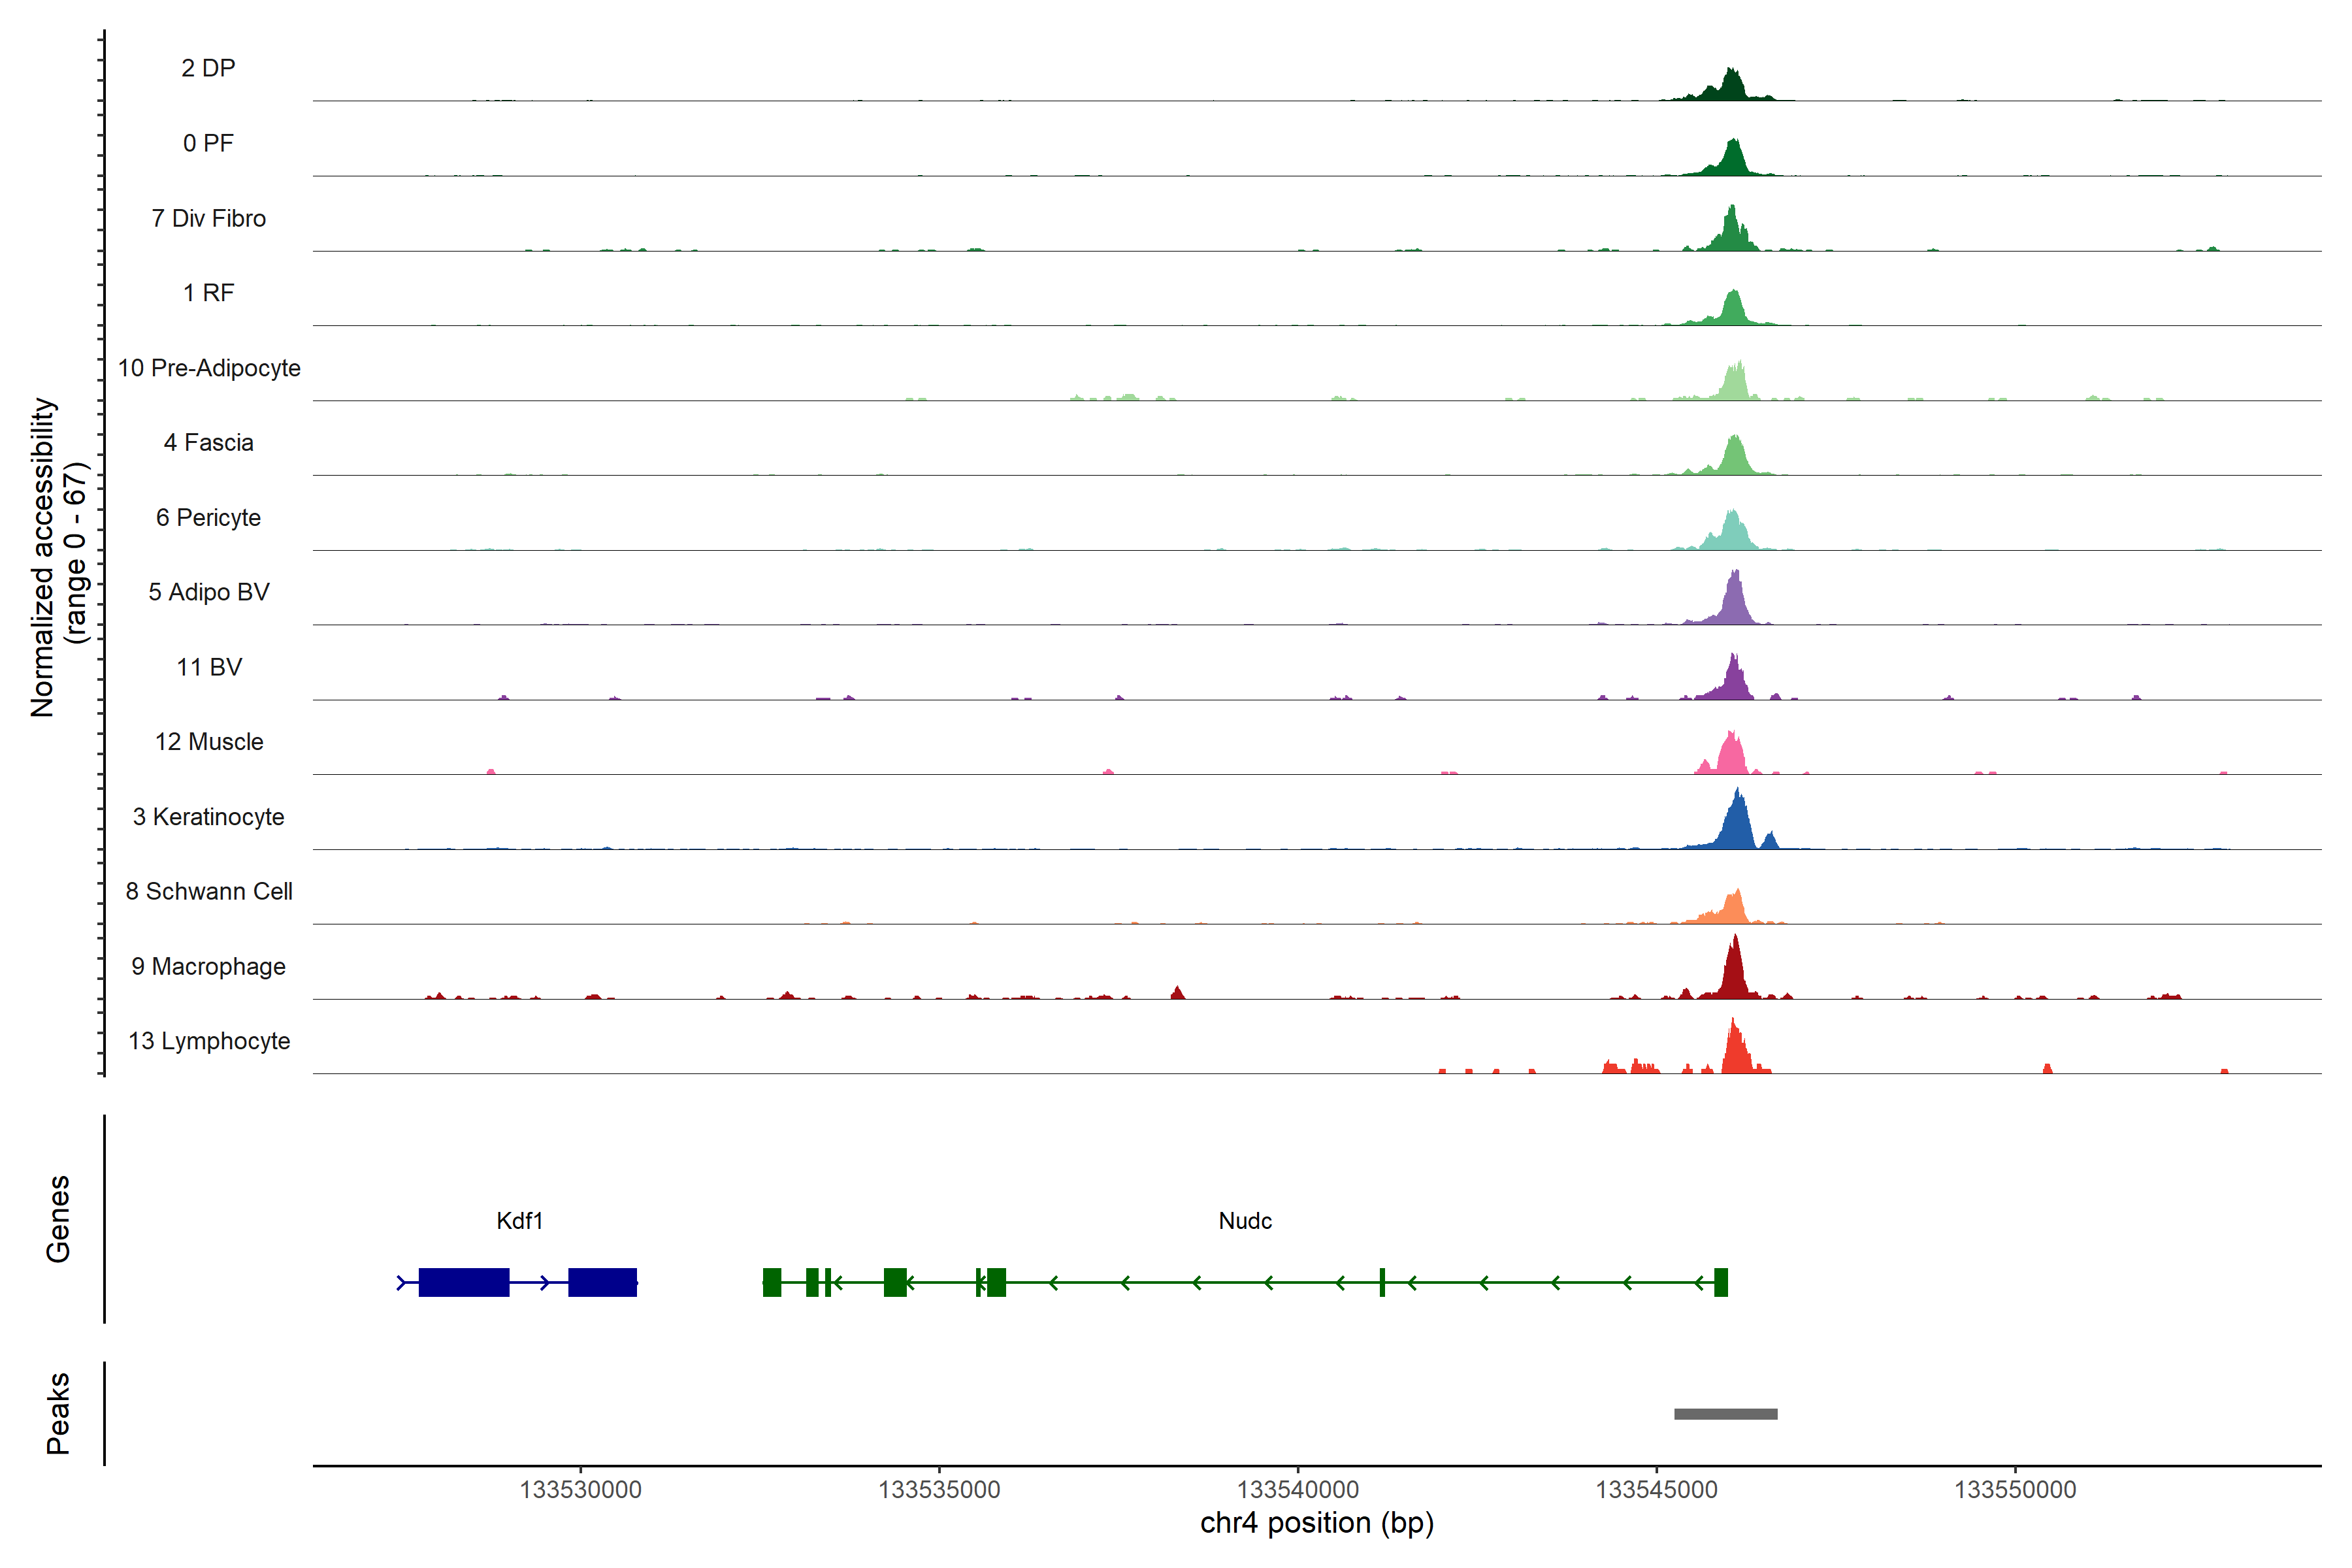
Task: Click the leftmost green Nudc exon
Action: [x=771, y=1282]
